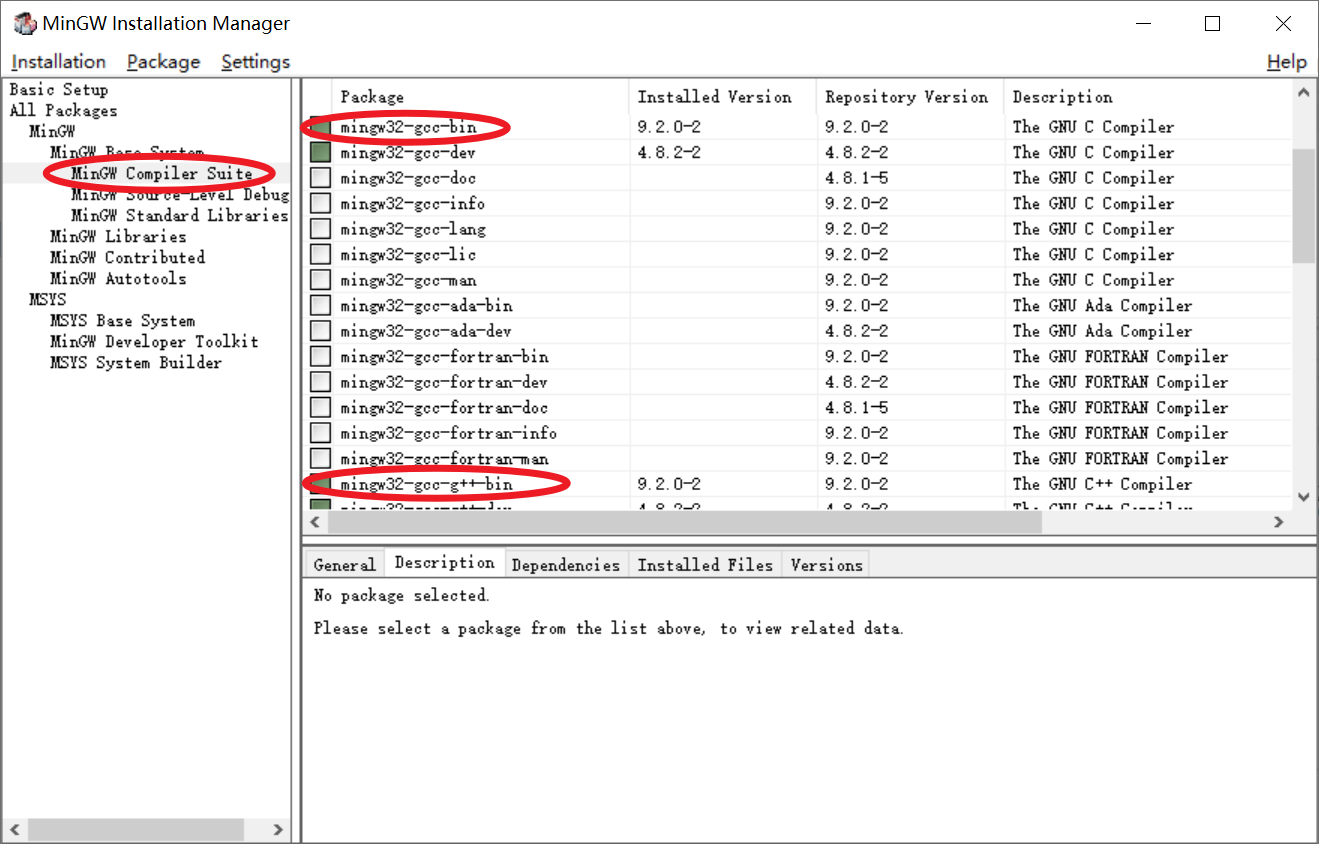Viewport: 1319px width, 844px height.
Task: Click installed version 9.2.0-2 of mingw32-gcc-bin
Action: (x=669, y=127)
